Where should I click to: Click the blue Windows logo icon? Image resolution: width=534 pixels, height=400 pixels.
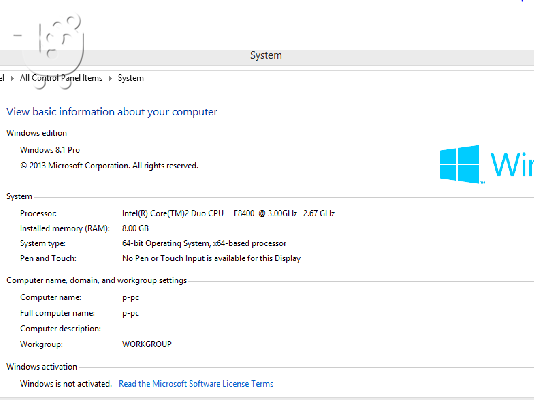460,164
